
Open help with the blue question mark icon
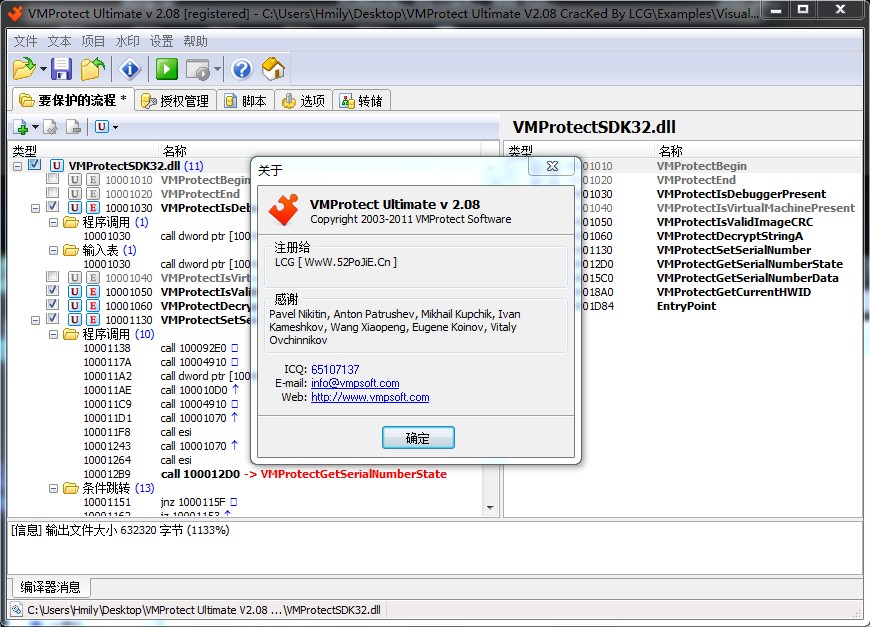click(242, 69)
